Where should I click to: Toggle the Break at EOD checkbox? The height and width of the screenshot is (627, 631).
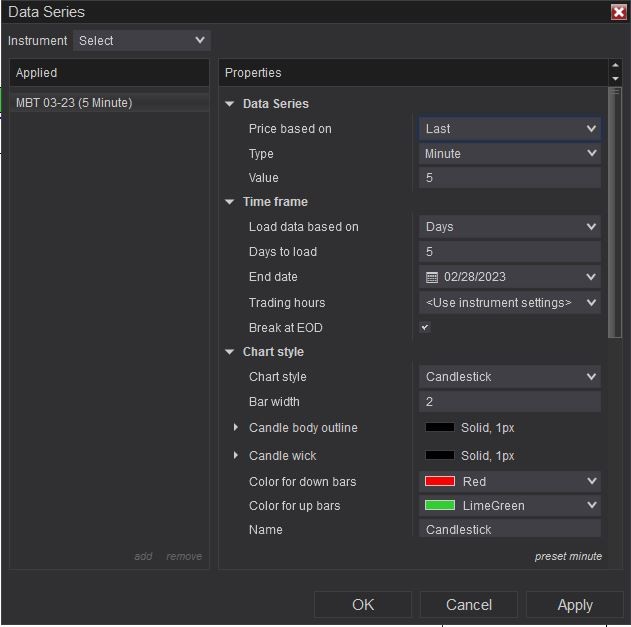(x=425, y=328)
